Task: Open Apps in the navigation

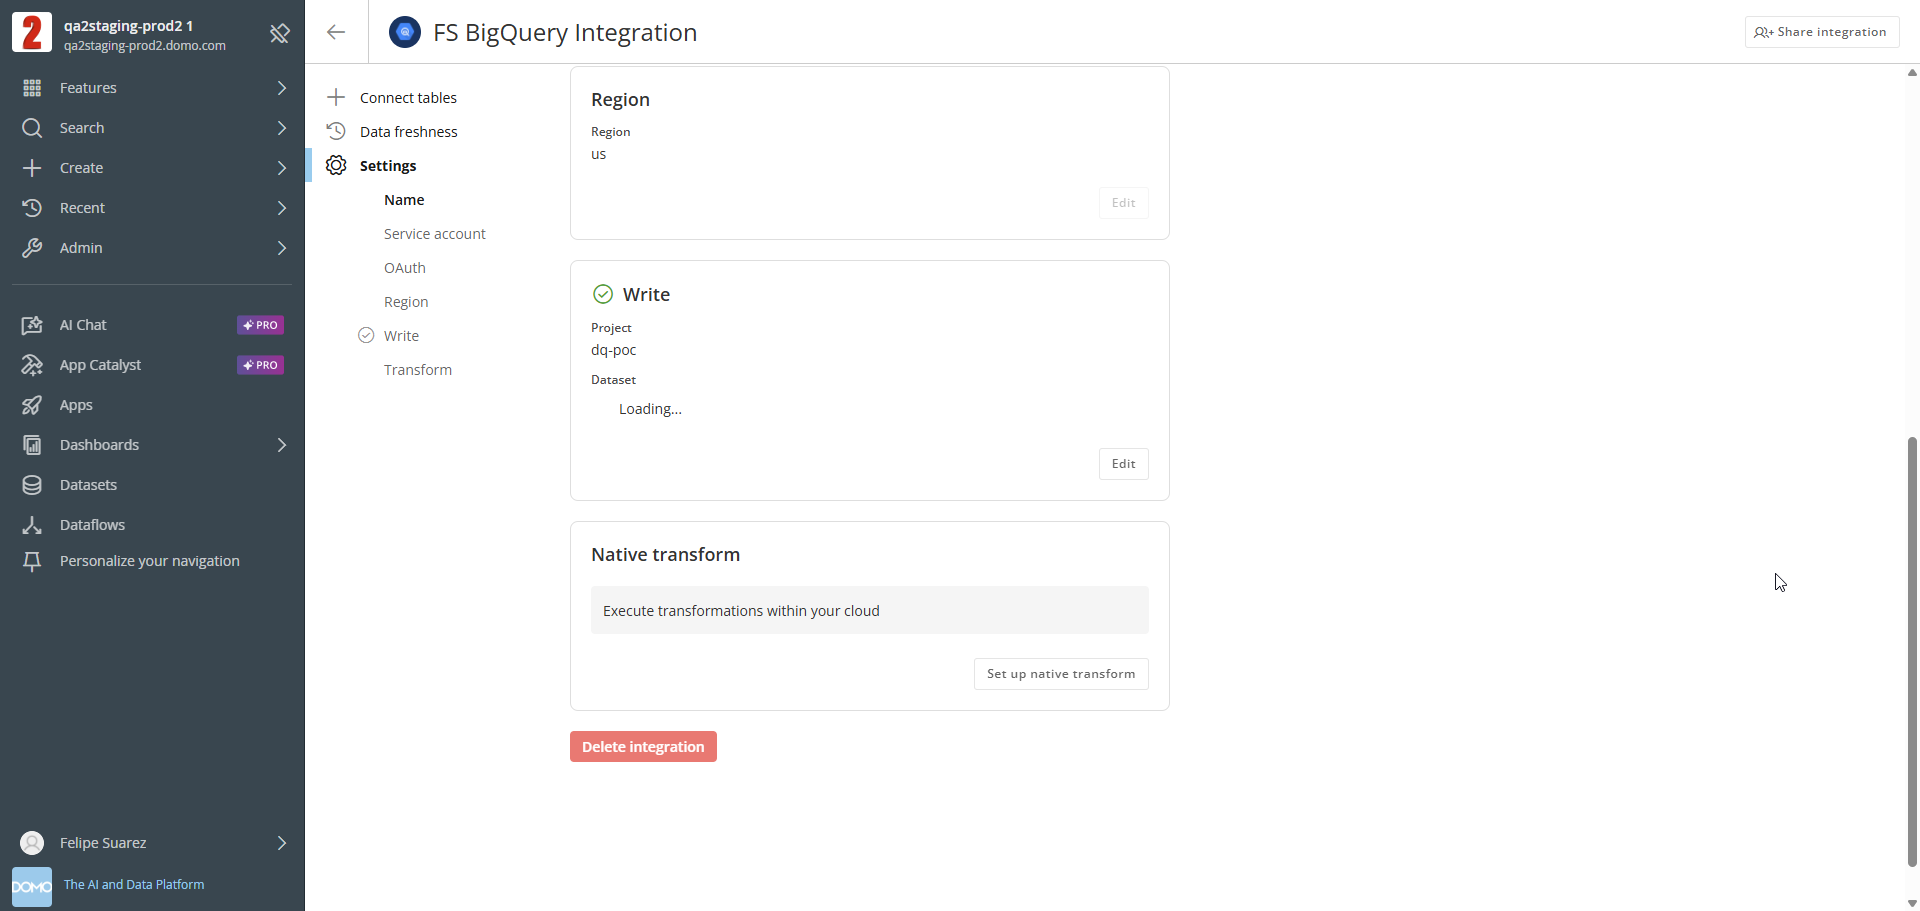Action: (x=76, y=405)
